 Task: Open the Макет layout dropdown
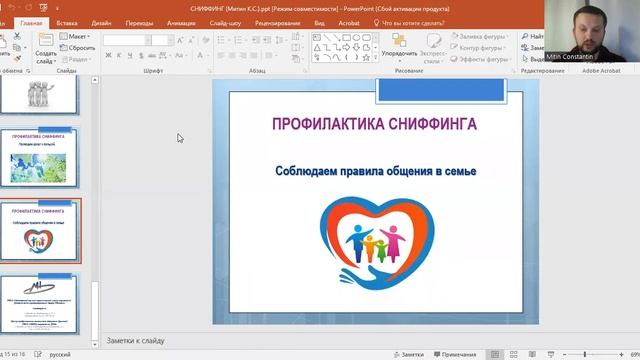[x=75, y=36]
